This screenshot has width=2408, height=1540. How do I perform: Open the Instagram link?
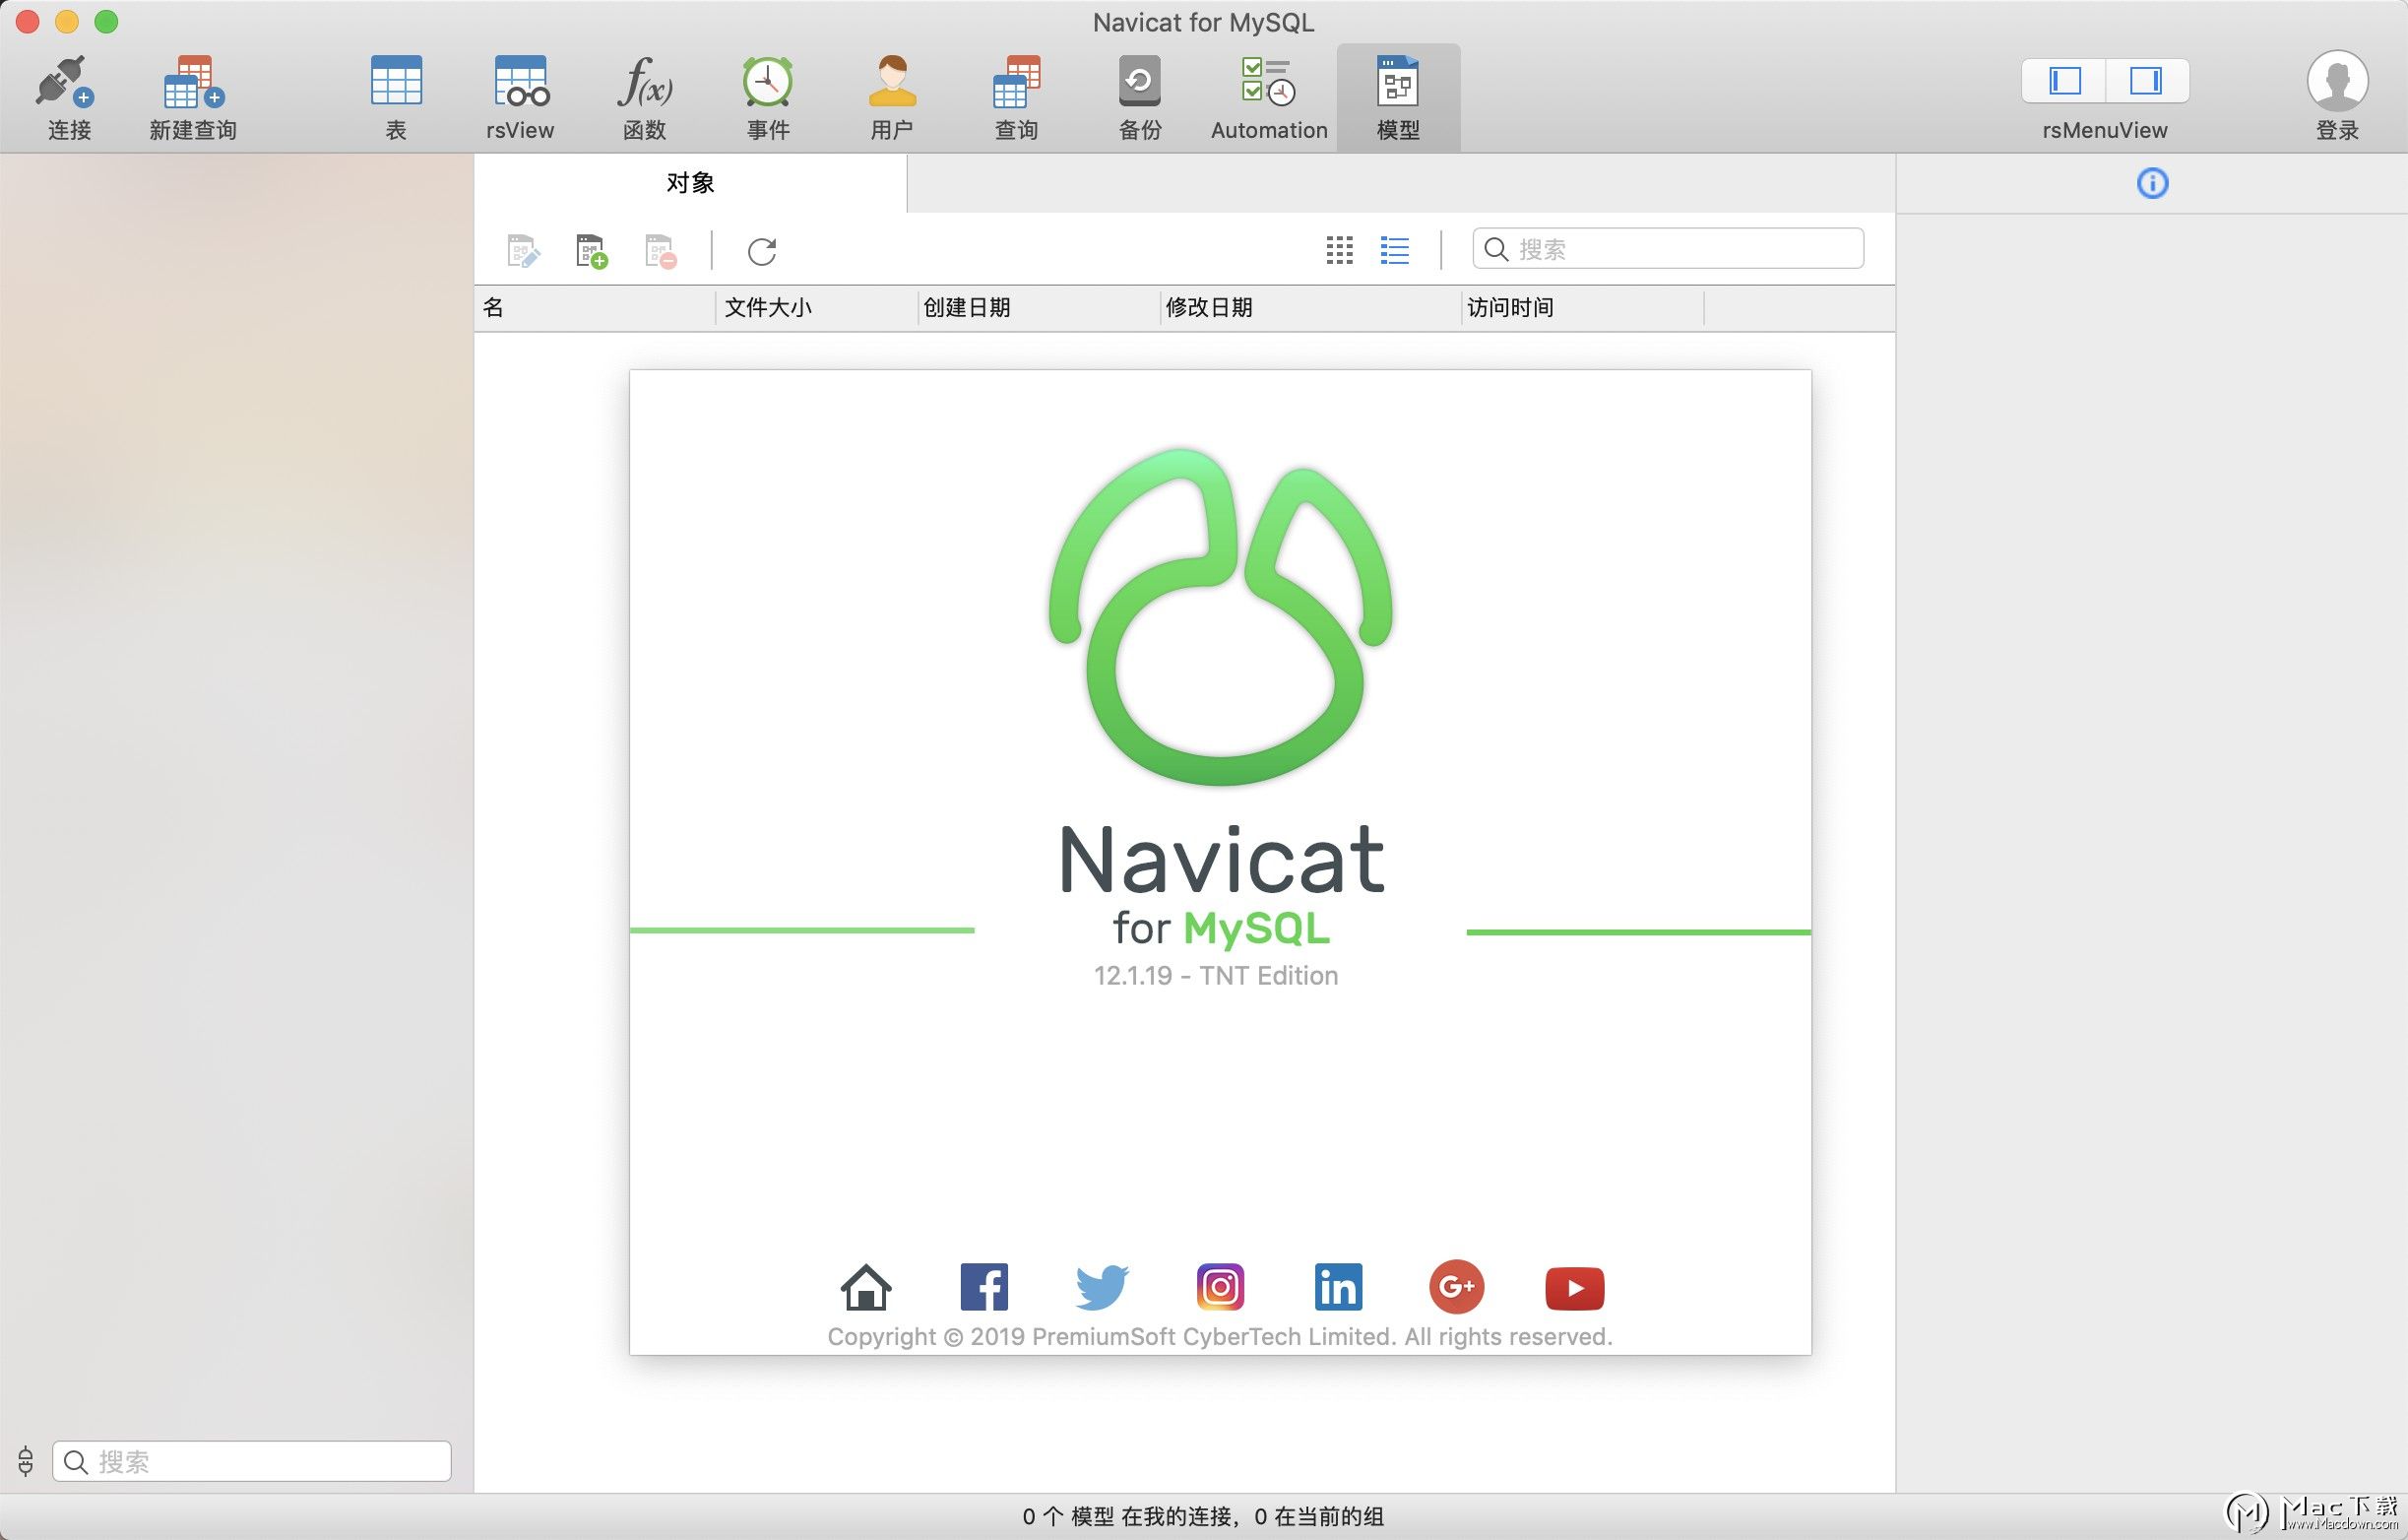(x=1220, y=1287)
